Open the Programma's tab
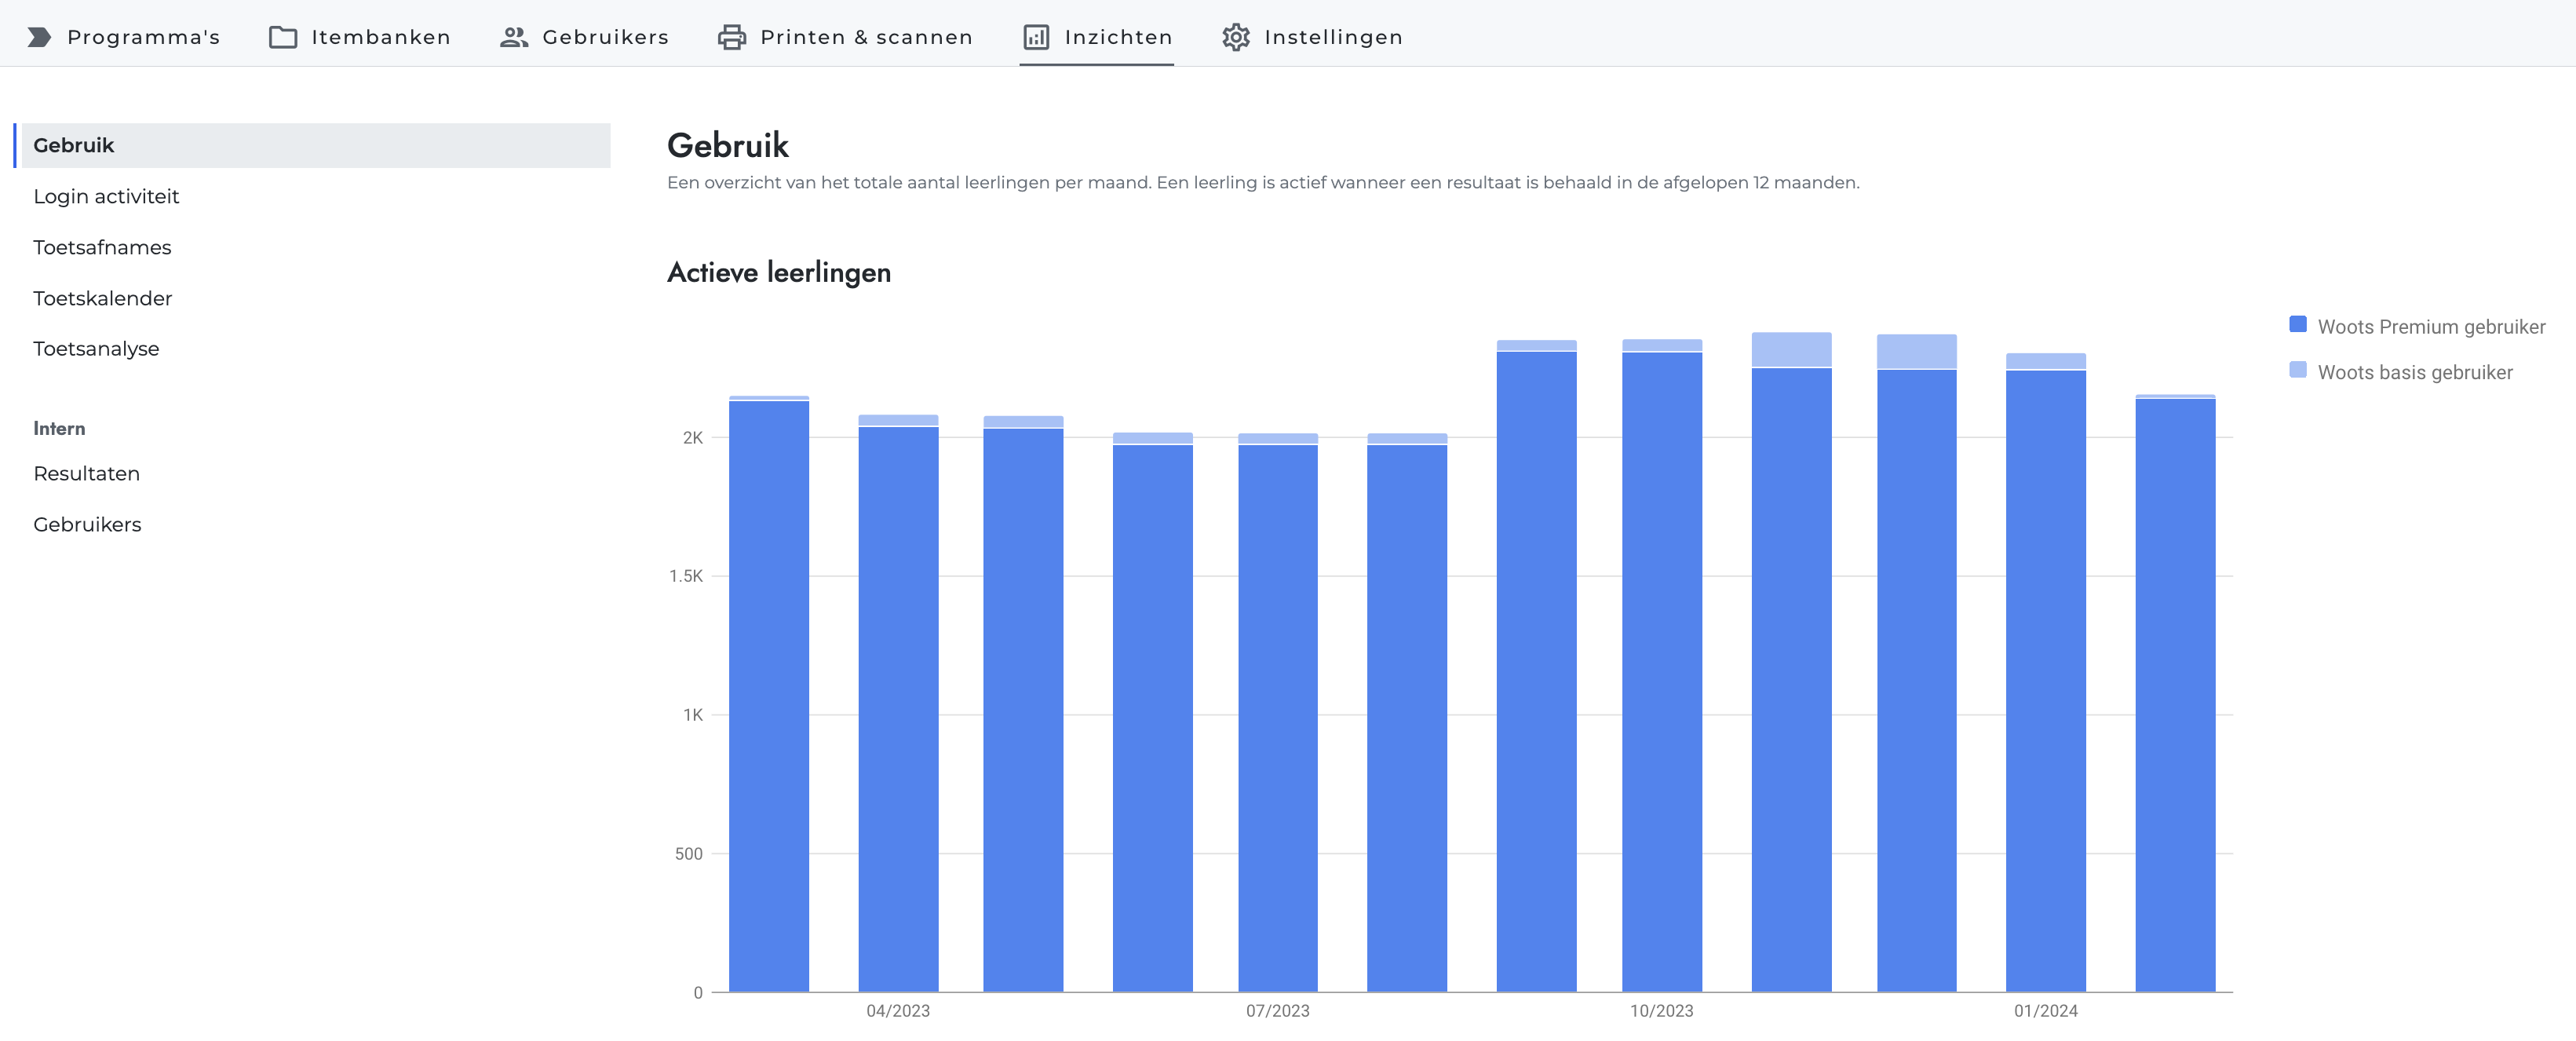The width and height of the screenshot is (2576, 1041). pyautogui.click(x=123, y=37)
